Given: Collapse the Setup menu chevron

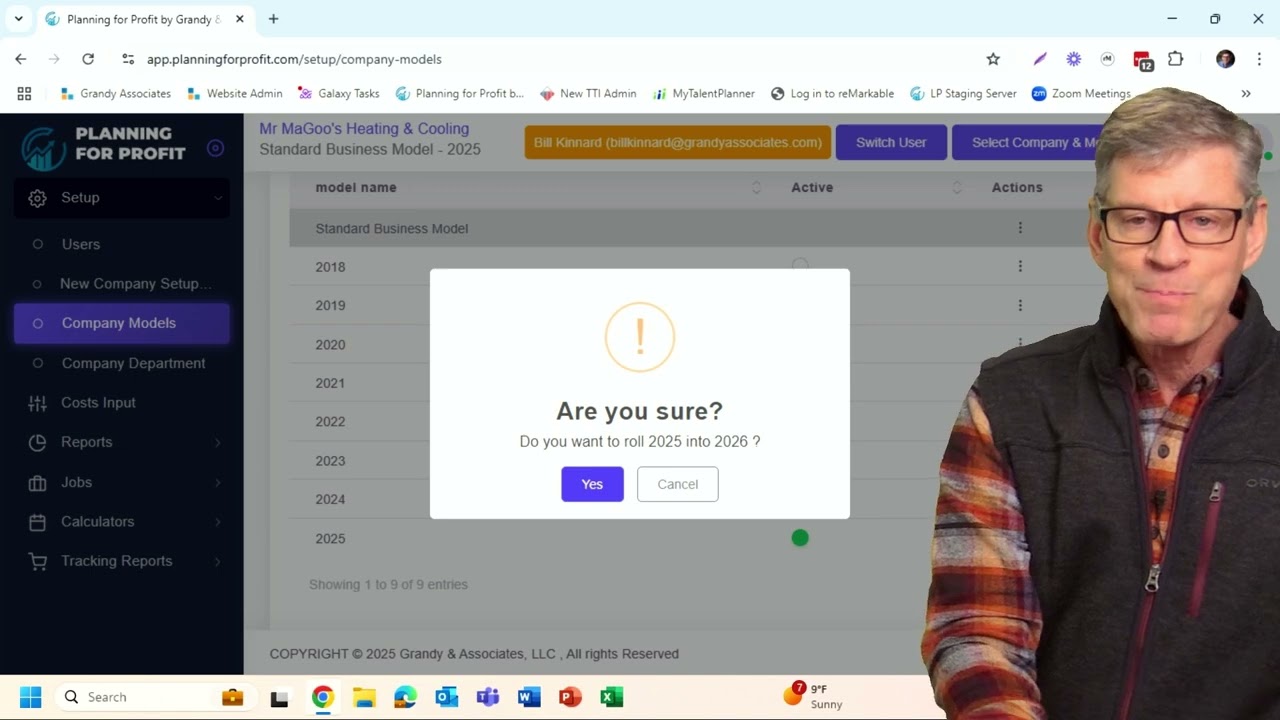Looking at the screenshot, I should [x=218, y=198].
